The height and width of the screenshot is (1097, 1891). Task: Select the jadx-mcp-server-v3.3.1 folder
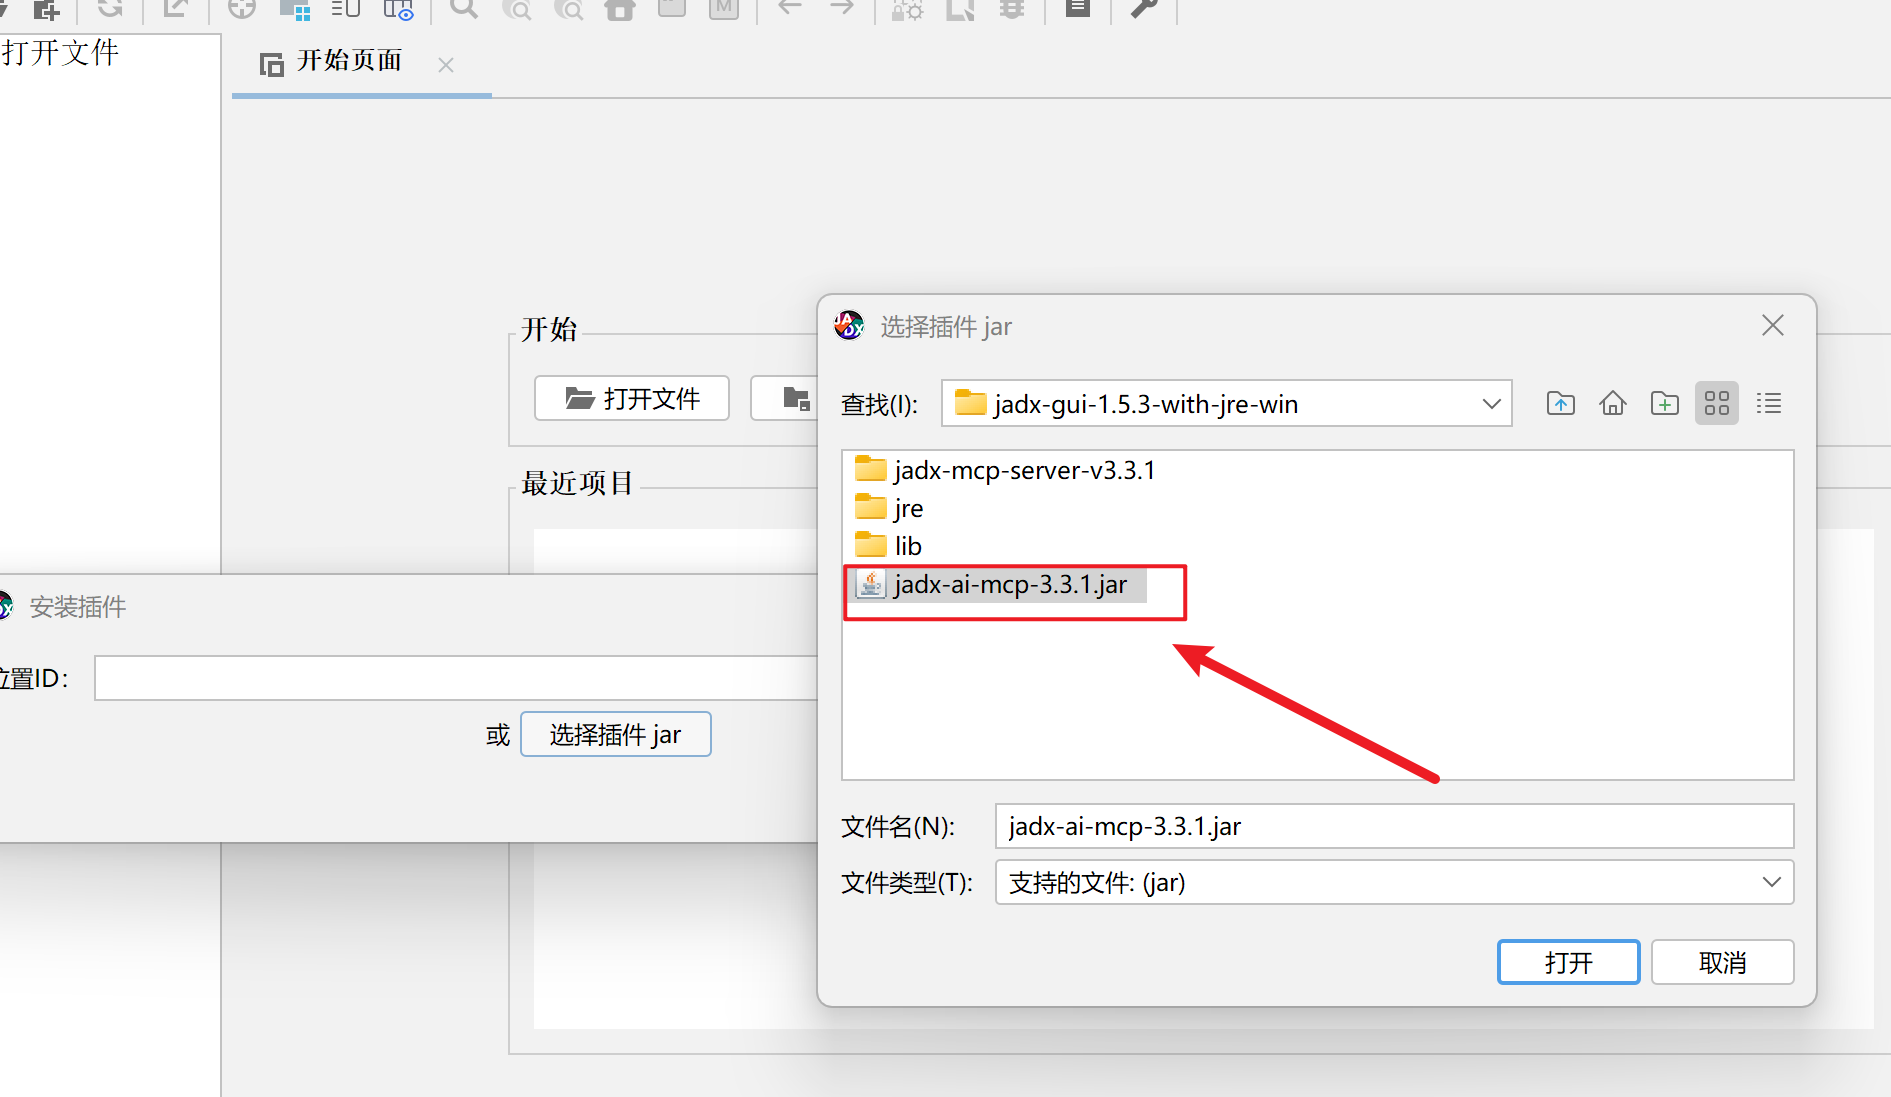[x=1024, y=471]
